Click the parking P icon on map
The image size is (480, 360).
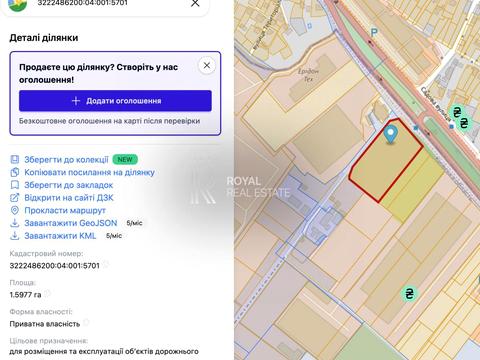coord(374,33)
